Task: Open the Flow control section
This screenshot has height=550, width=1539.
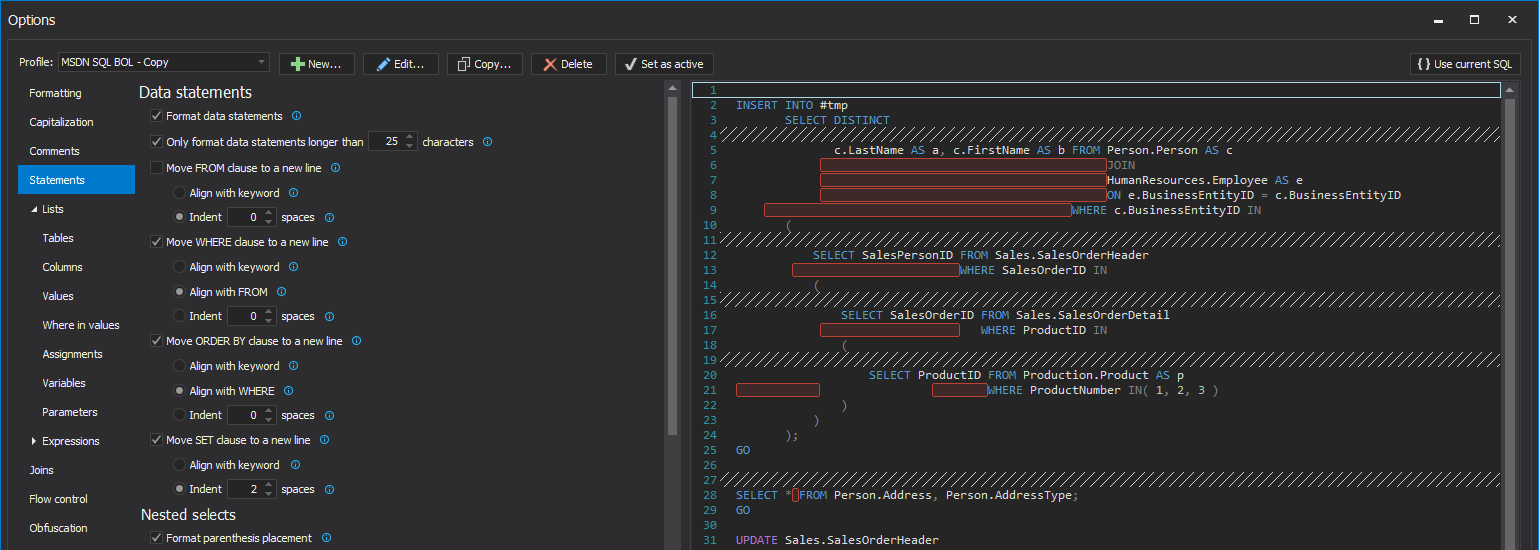Action: tap(76, 499)
